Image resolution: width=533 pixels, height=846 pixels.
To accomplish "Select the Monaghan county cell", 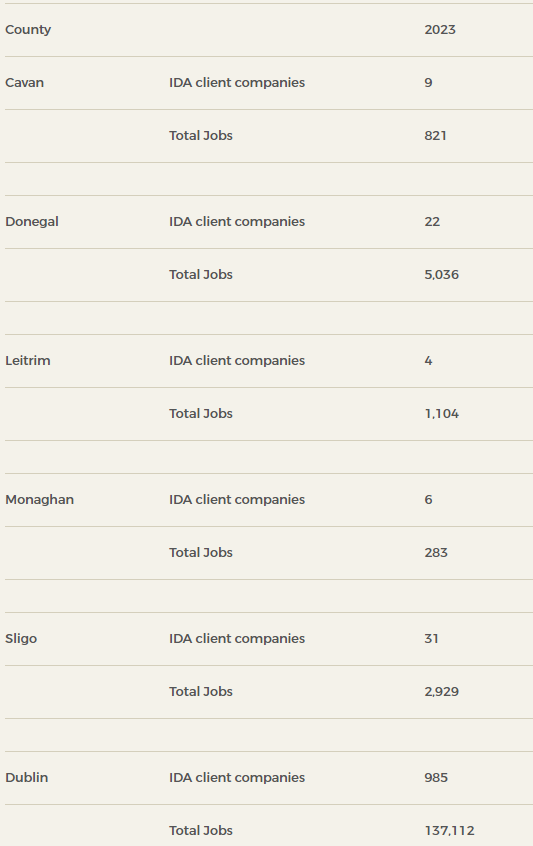I will [39, 500].
